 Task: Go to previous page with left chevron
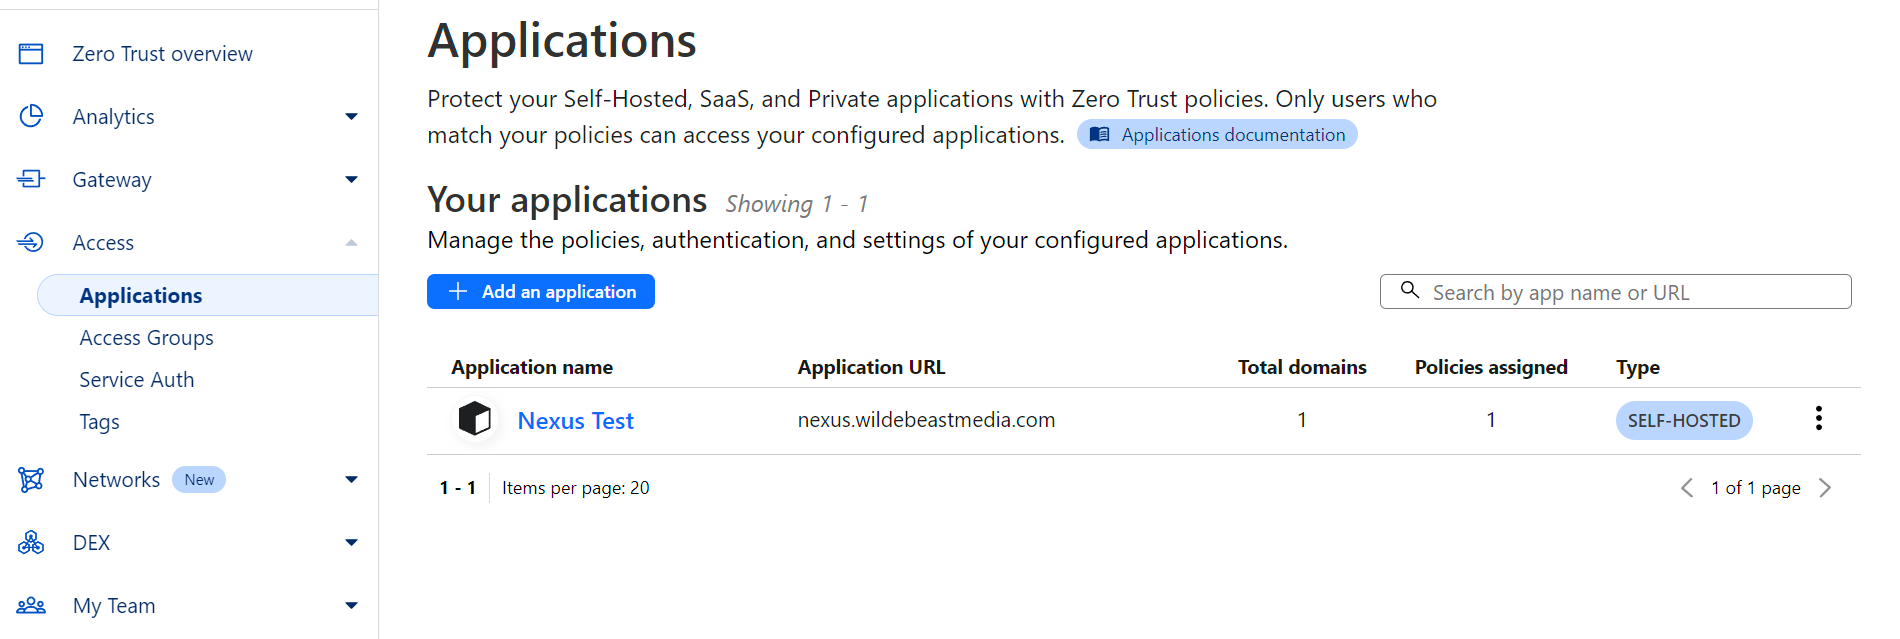1687,488
